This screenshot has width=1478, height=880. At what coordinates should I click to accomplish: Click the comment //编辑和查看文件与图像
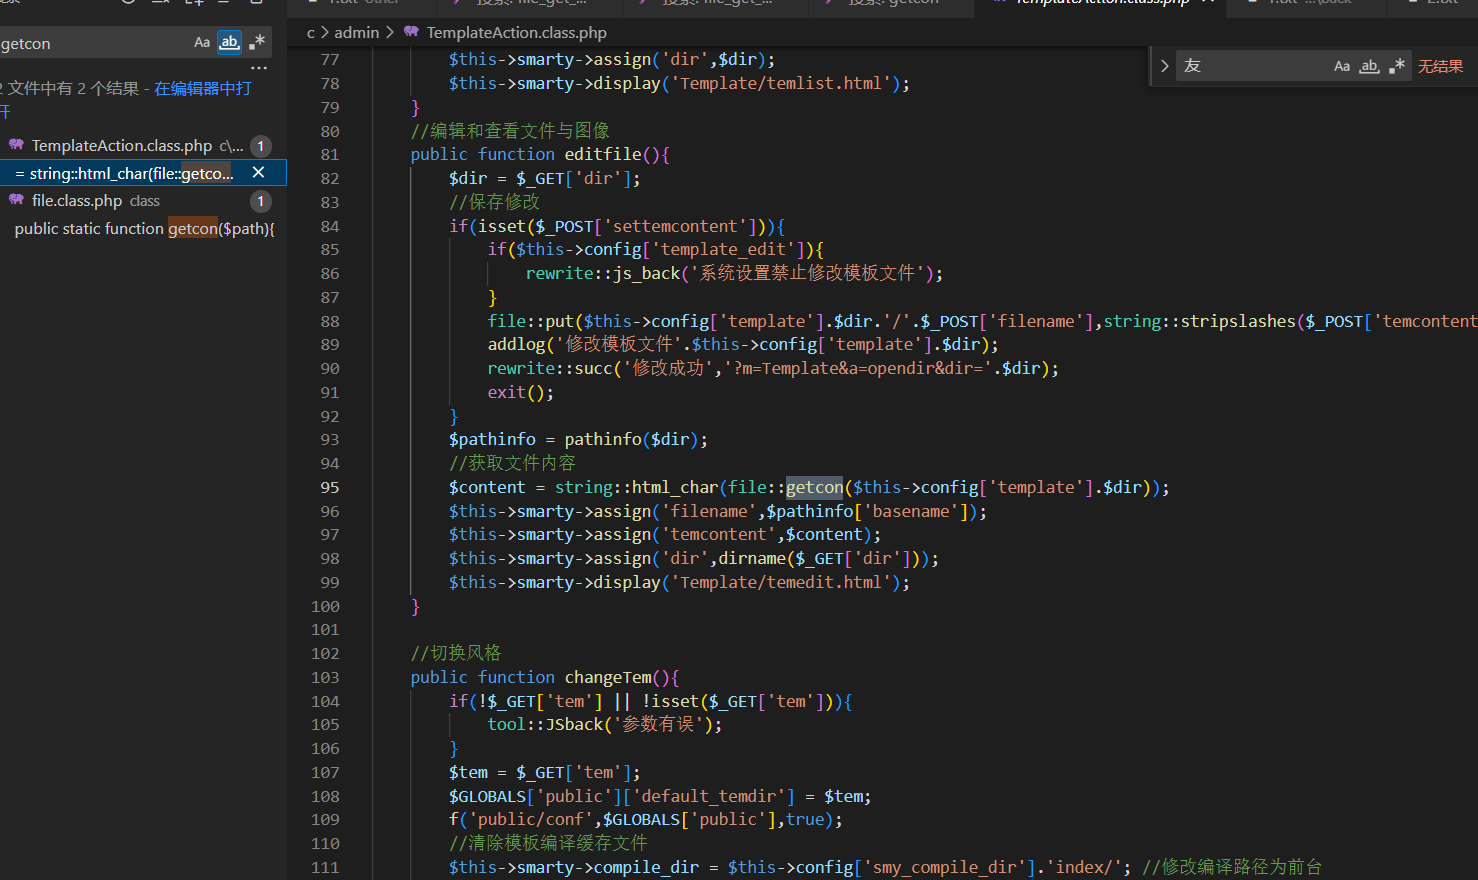pyautogui.click(x=510, y=130)
